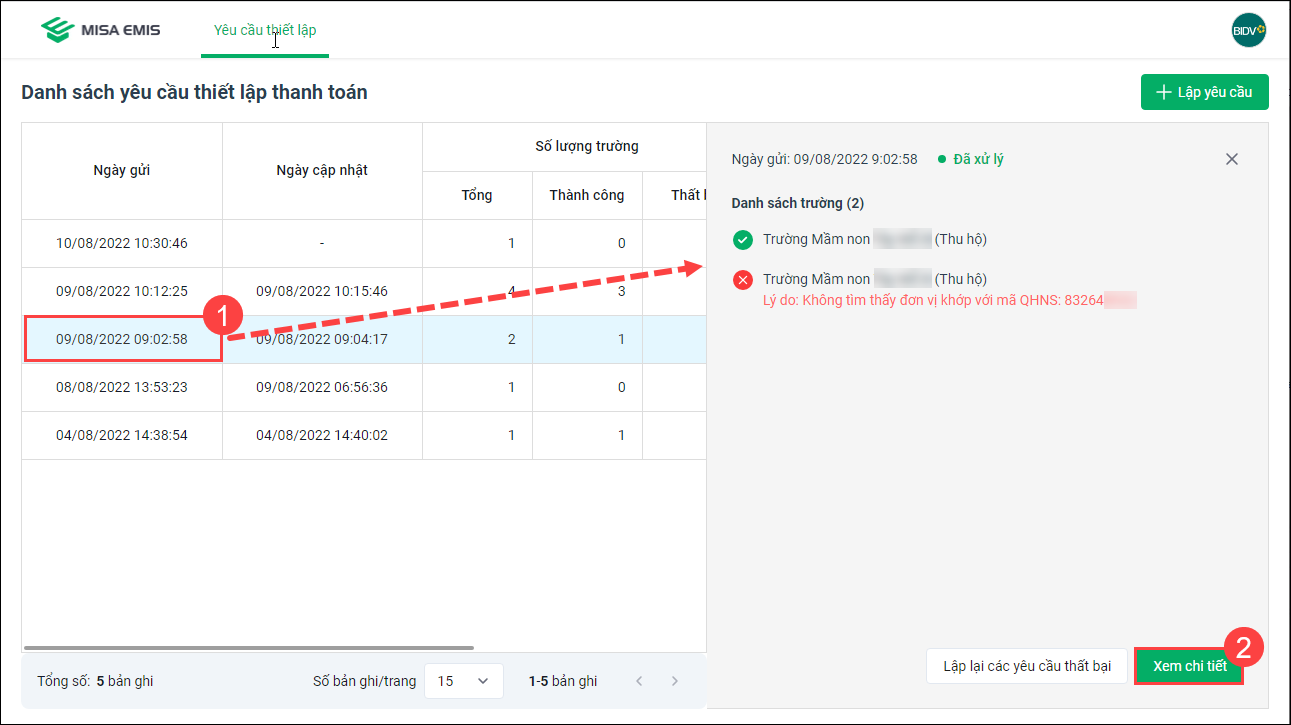Open the BIDV account avatar
The width and height of the screenshot is (1291, 725).
(x=1248, y=30)
